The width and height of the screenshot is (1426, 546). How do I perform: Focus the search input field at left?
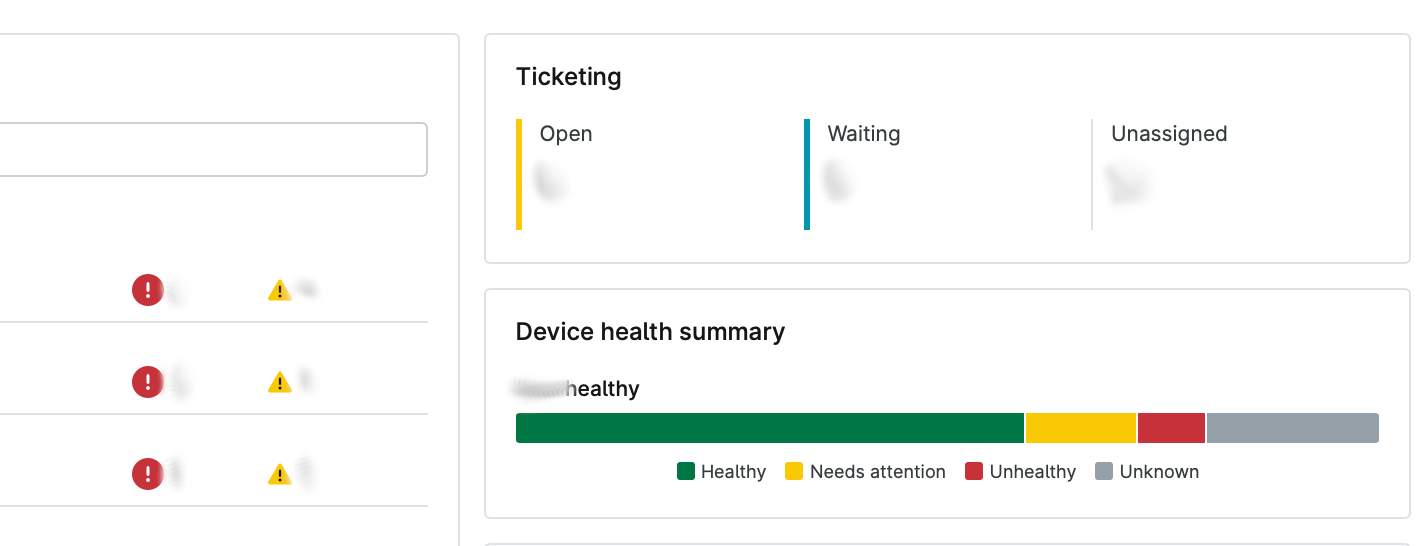pyautogui.click(x=213, y=150)
